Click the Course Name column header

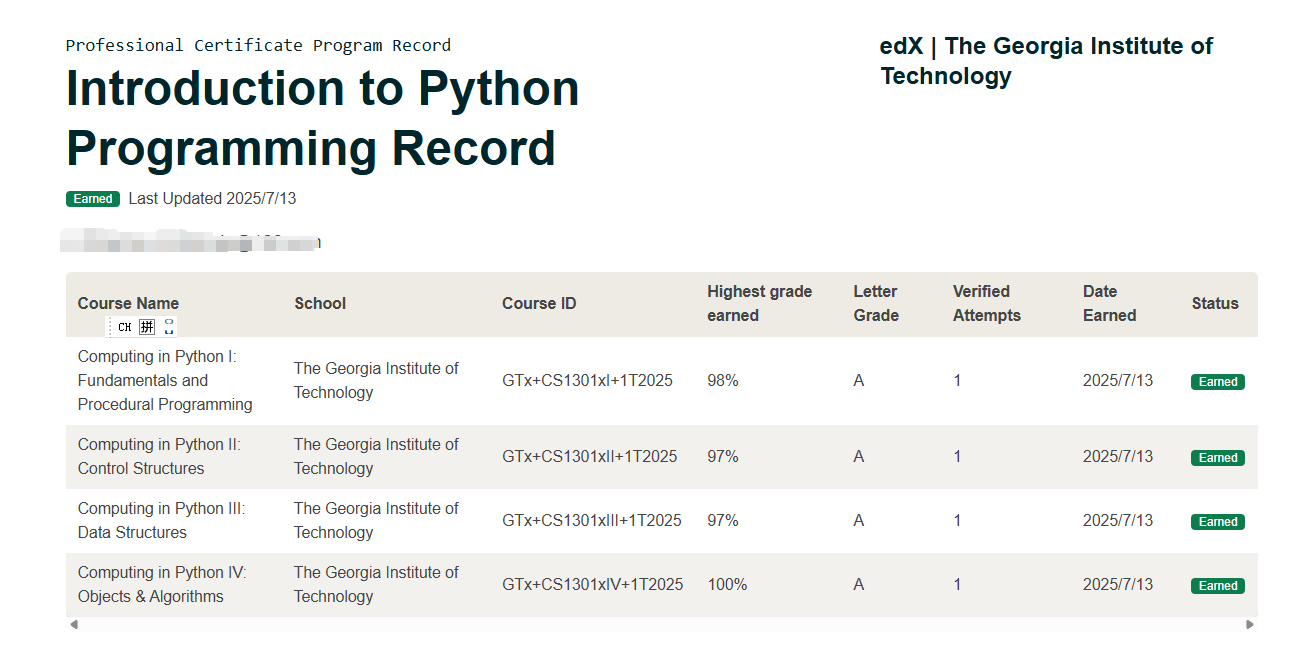pos(128,303)
